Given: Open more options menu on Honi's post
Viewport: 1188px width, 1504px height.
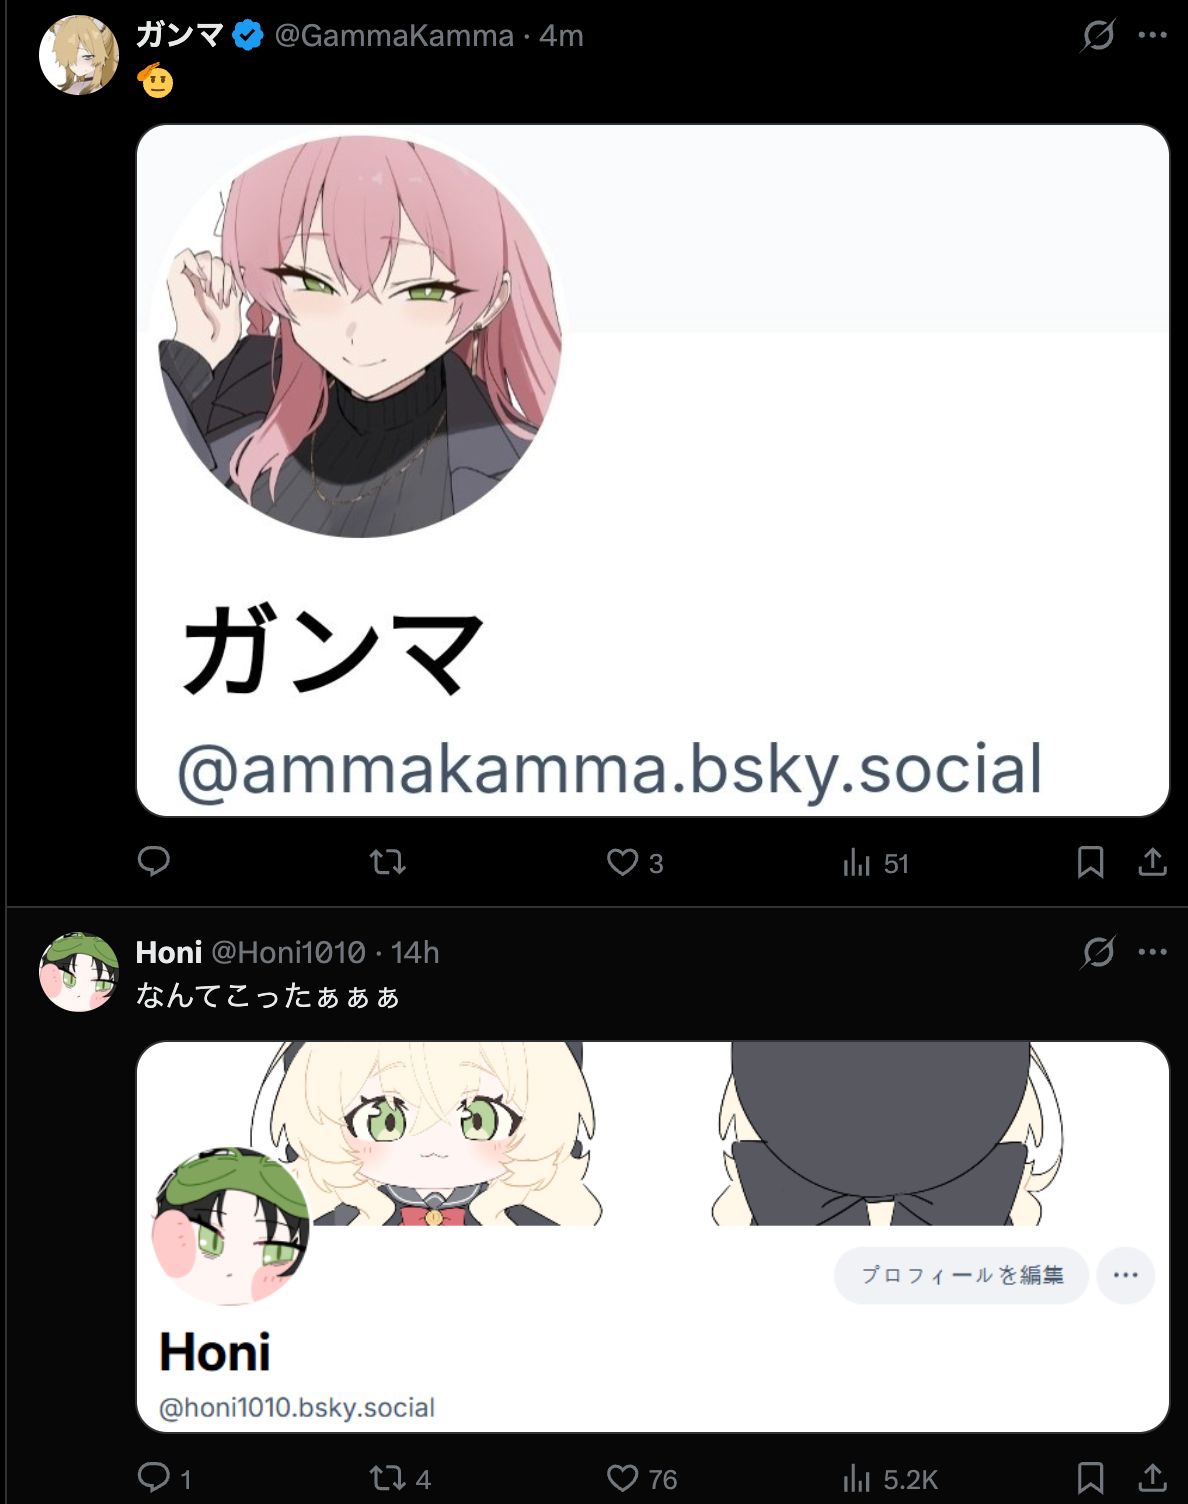Looking at the screenshot, I should pos(1152,951).
